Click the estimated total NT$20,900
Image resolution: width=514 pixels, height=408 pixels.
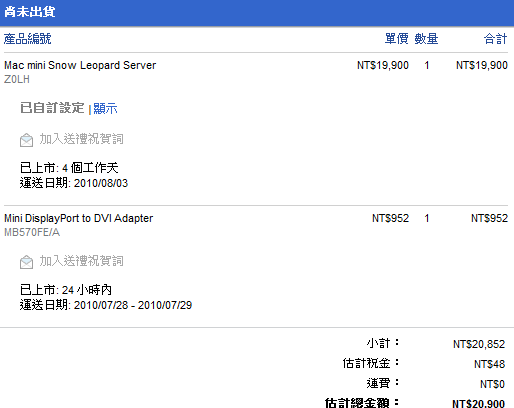pos(478,403)
